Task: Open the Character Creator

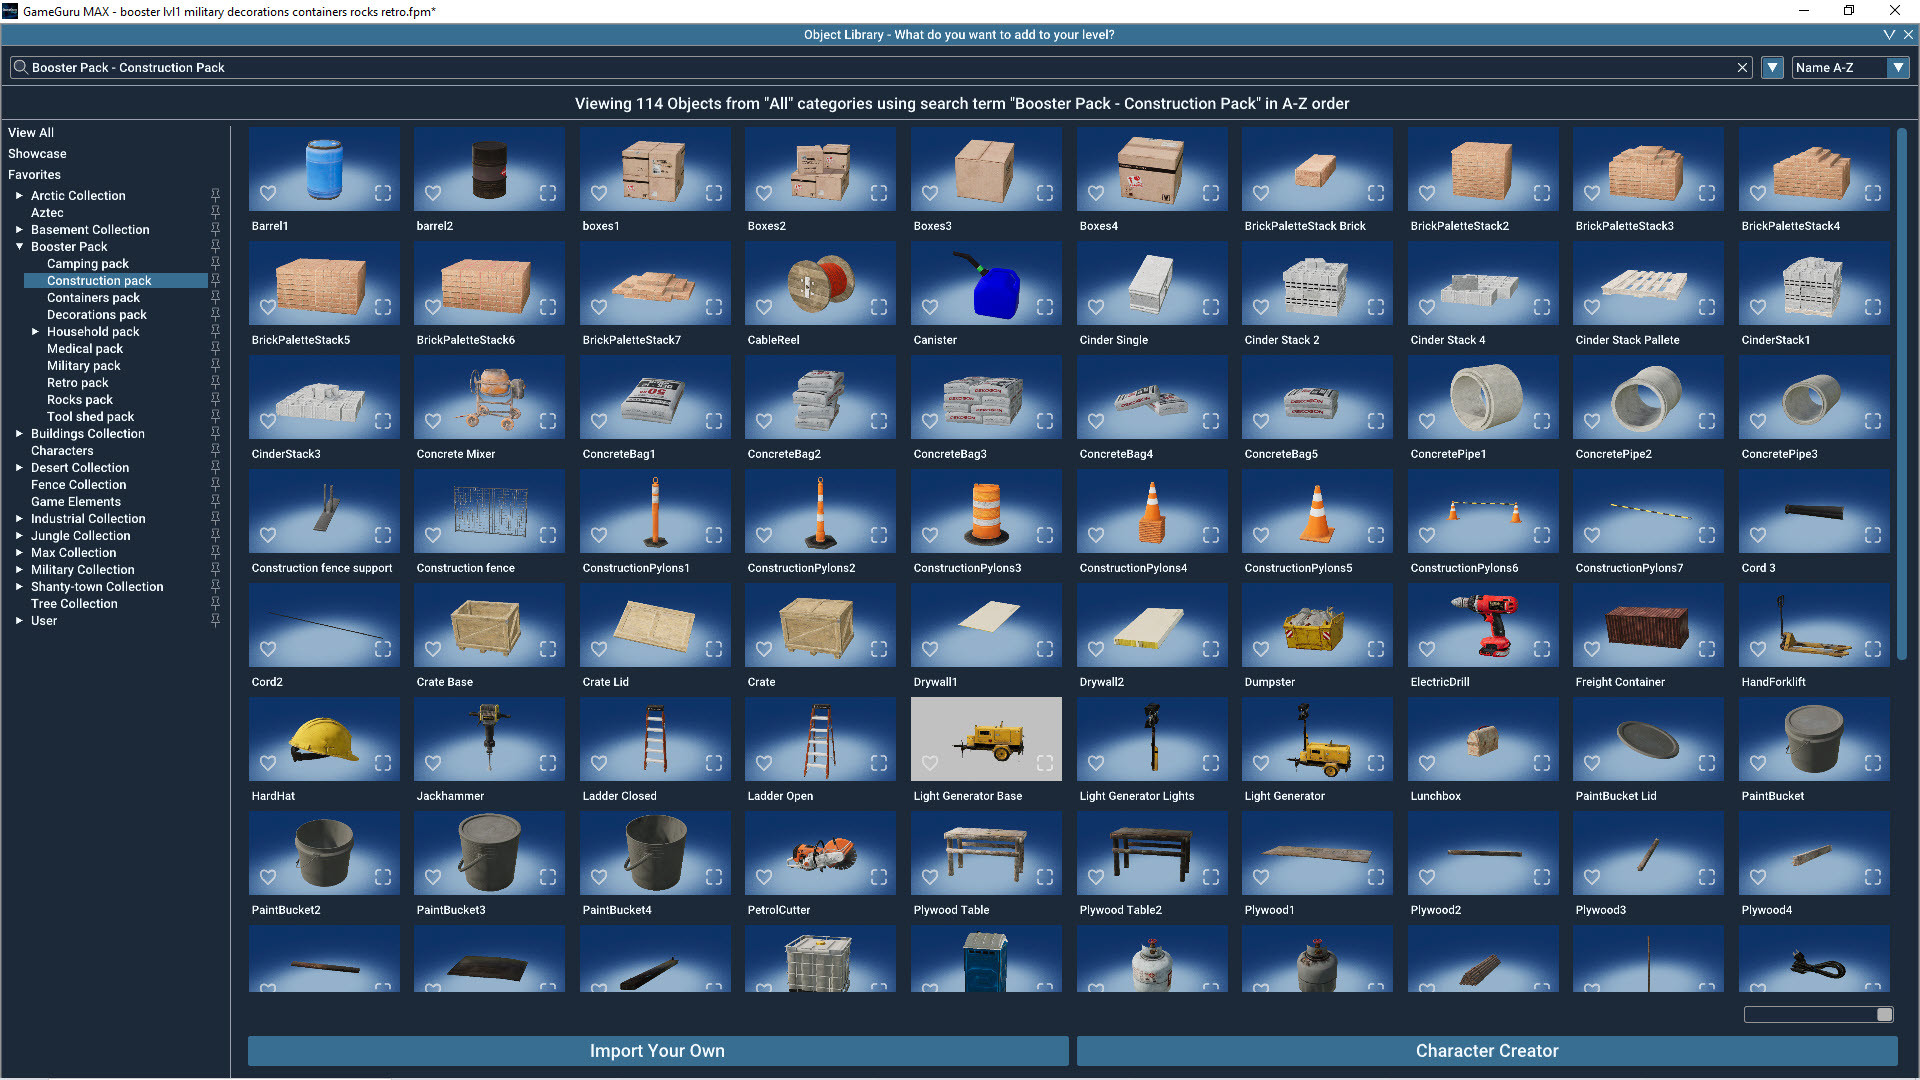Action: pyautogui.click(x=1487, y=1051)
